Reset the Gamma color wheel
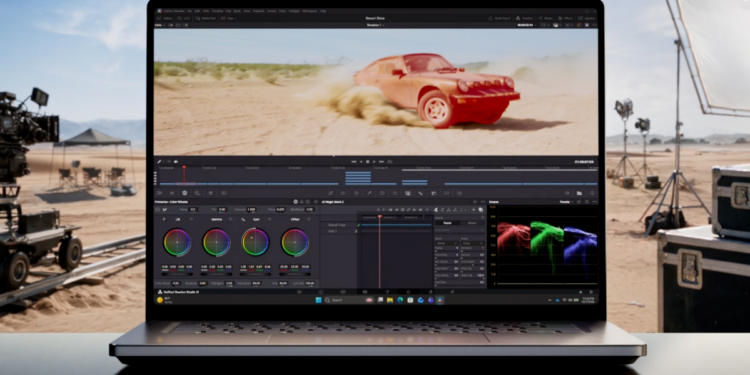 [231, 219]
